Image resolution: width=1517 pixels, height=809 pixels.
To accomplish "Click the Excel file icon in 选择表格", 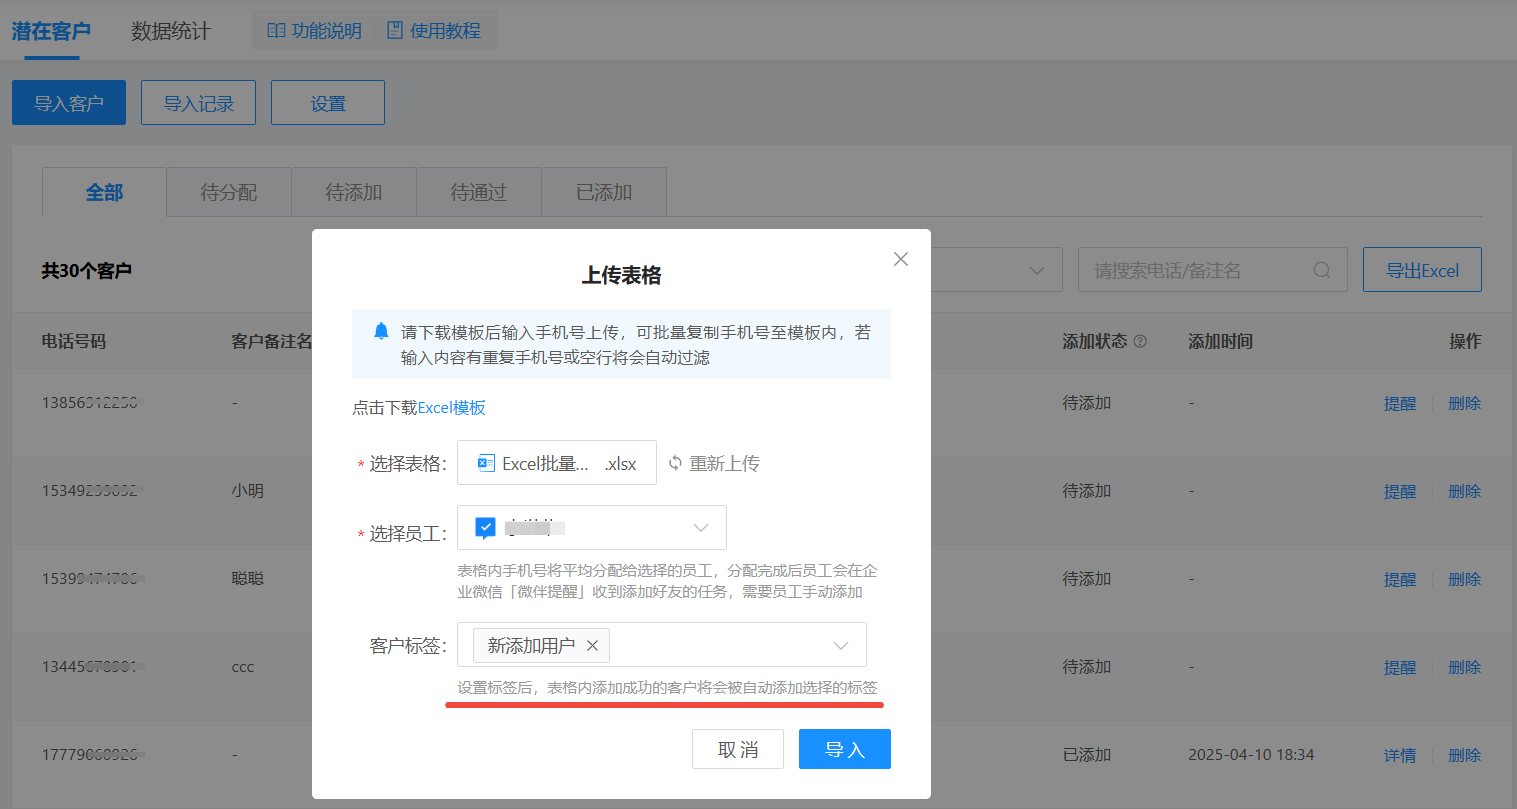I will click(486, 463).
